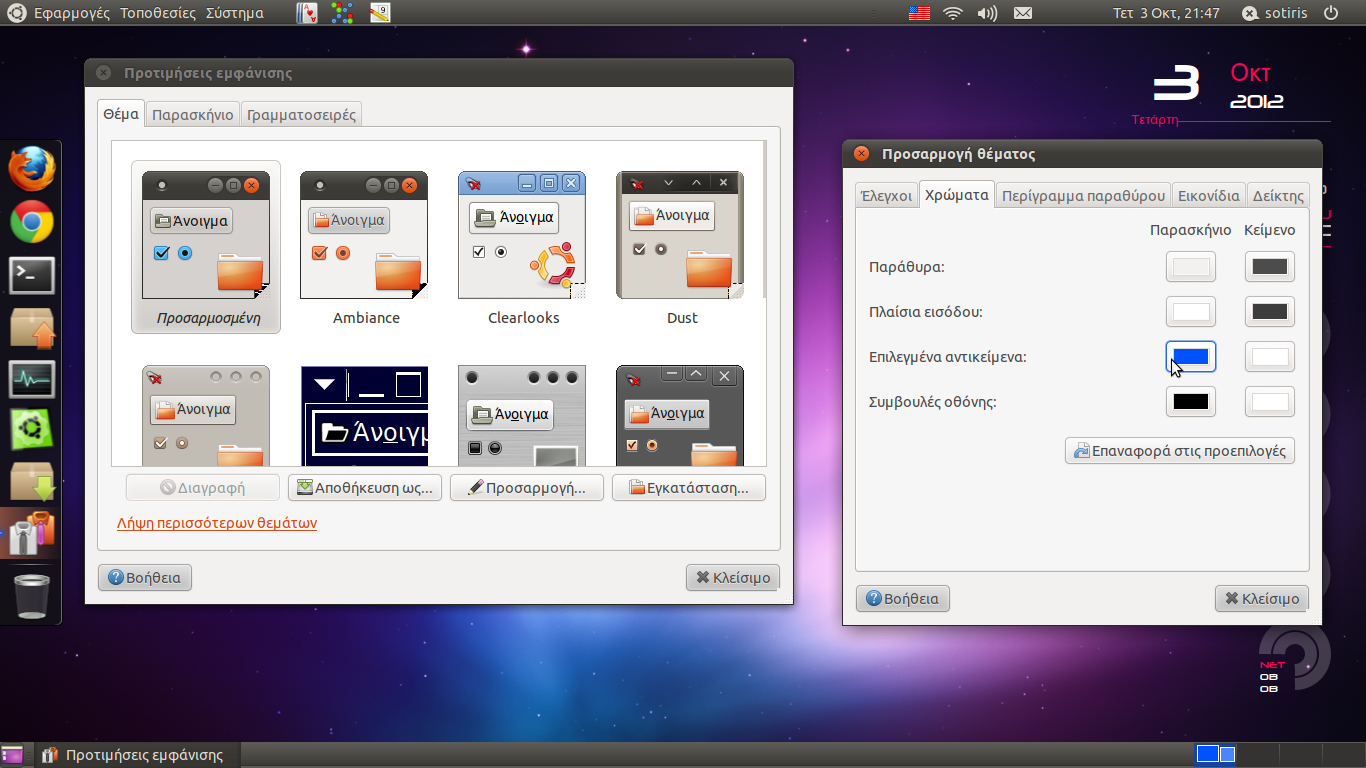Click the Επαναφορά στις προεπιλογές button
The height and width of the screenshot is (768, 1366).
pyautogui.click(x=1179, y=451)
